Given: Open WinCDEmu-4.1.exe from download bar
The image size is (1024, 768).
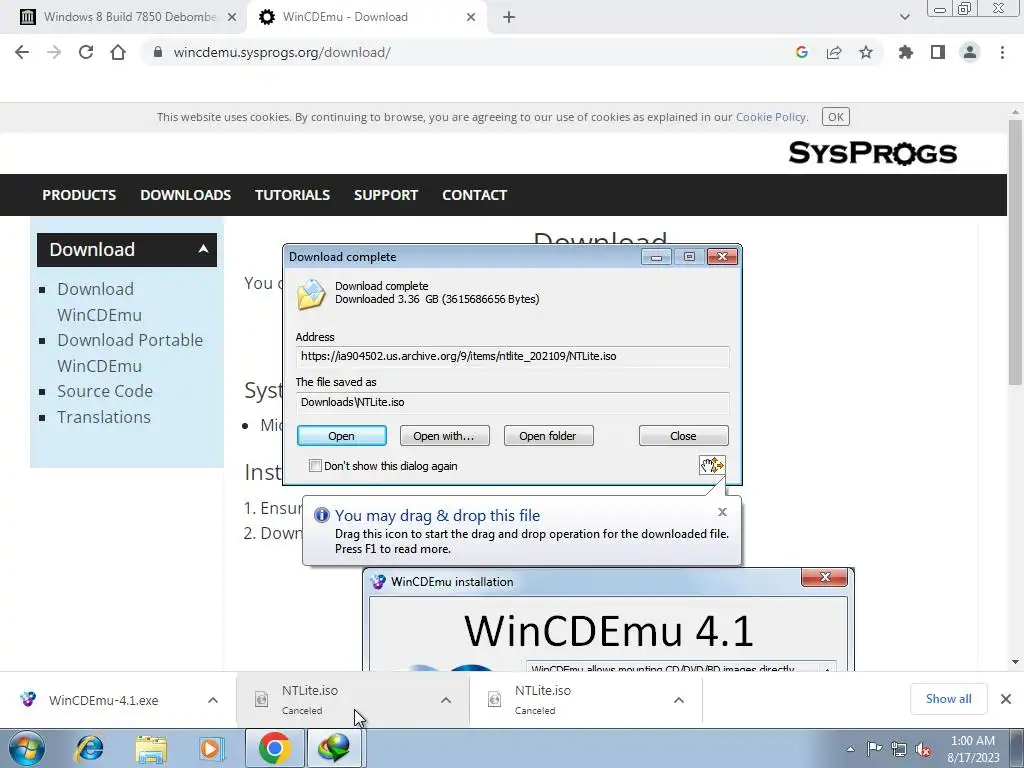Looking at the screenshot, I should pos(103,700).
